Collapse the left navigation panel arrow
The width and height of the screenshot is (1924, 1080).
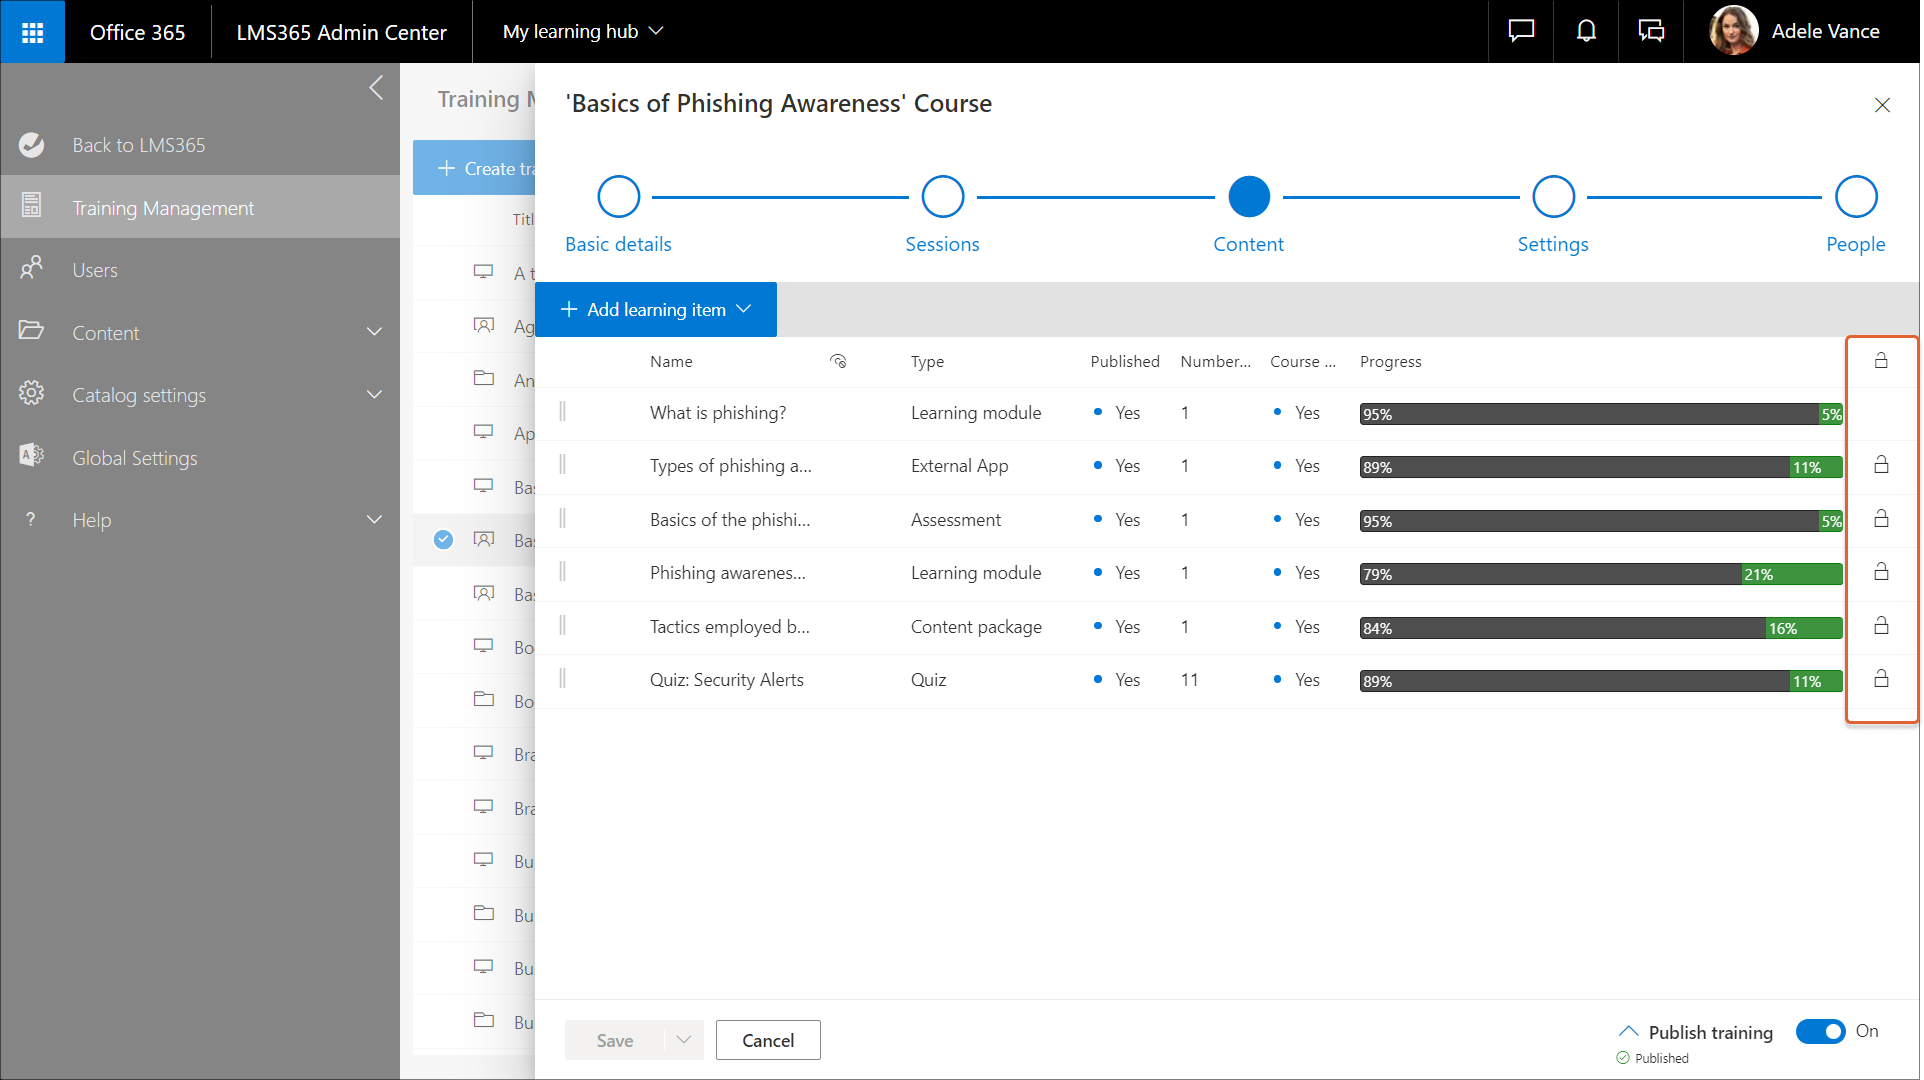point(376,88)
